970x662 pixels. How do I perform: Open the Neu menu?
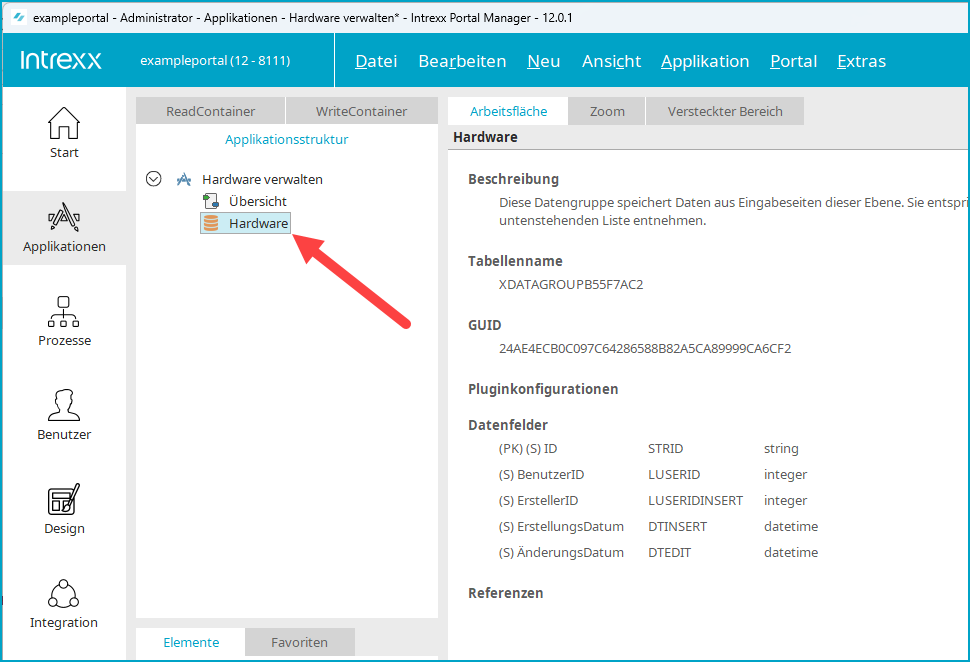[544, 61]
